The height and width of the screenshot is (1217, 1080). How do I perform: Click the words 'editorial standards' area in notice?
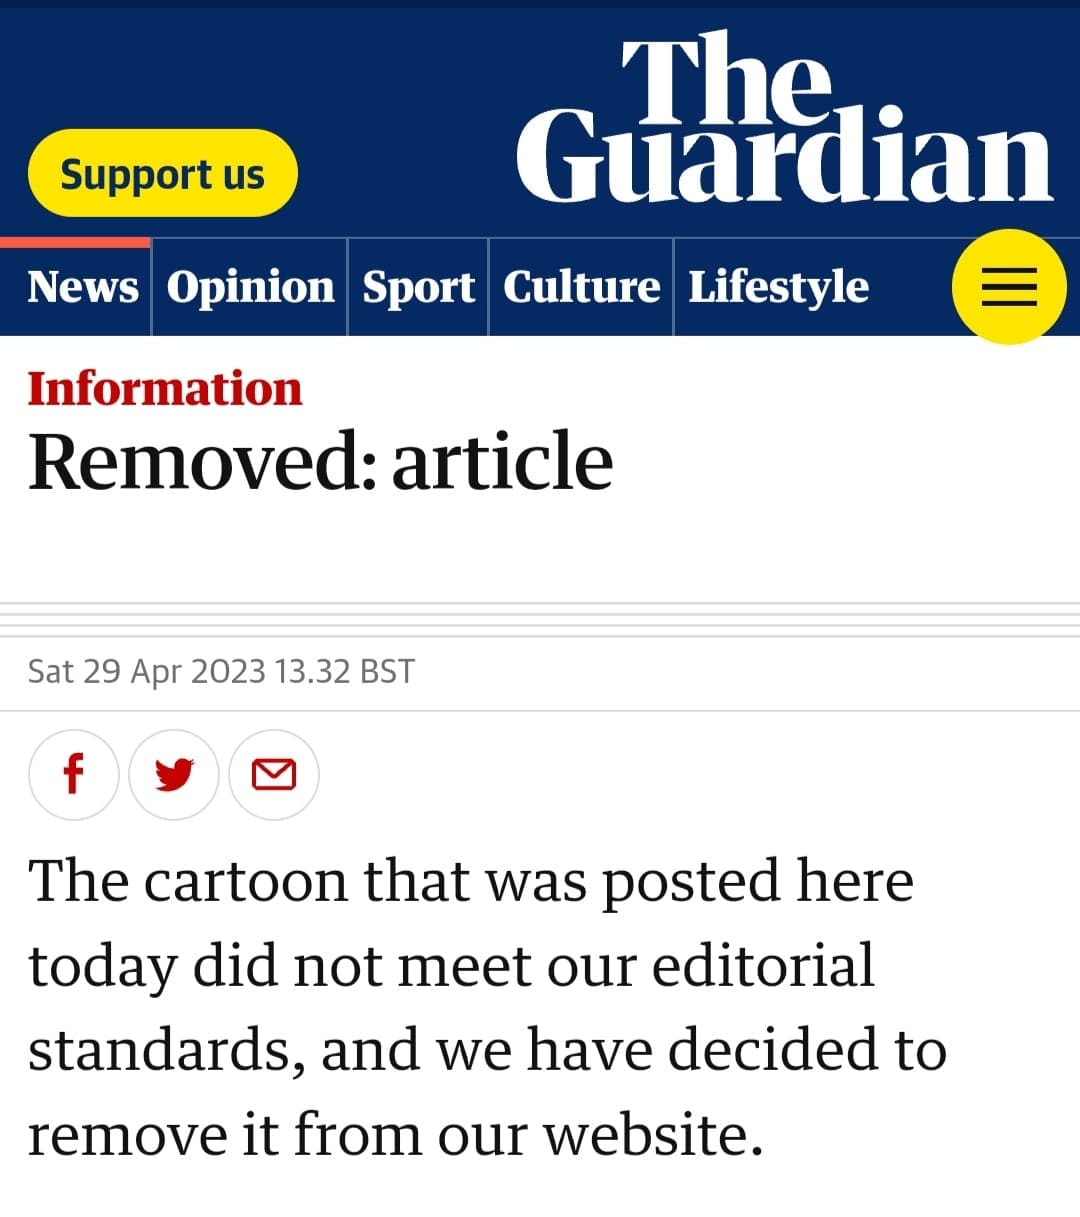pyautogui.click(x=451, y=1008)
